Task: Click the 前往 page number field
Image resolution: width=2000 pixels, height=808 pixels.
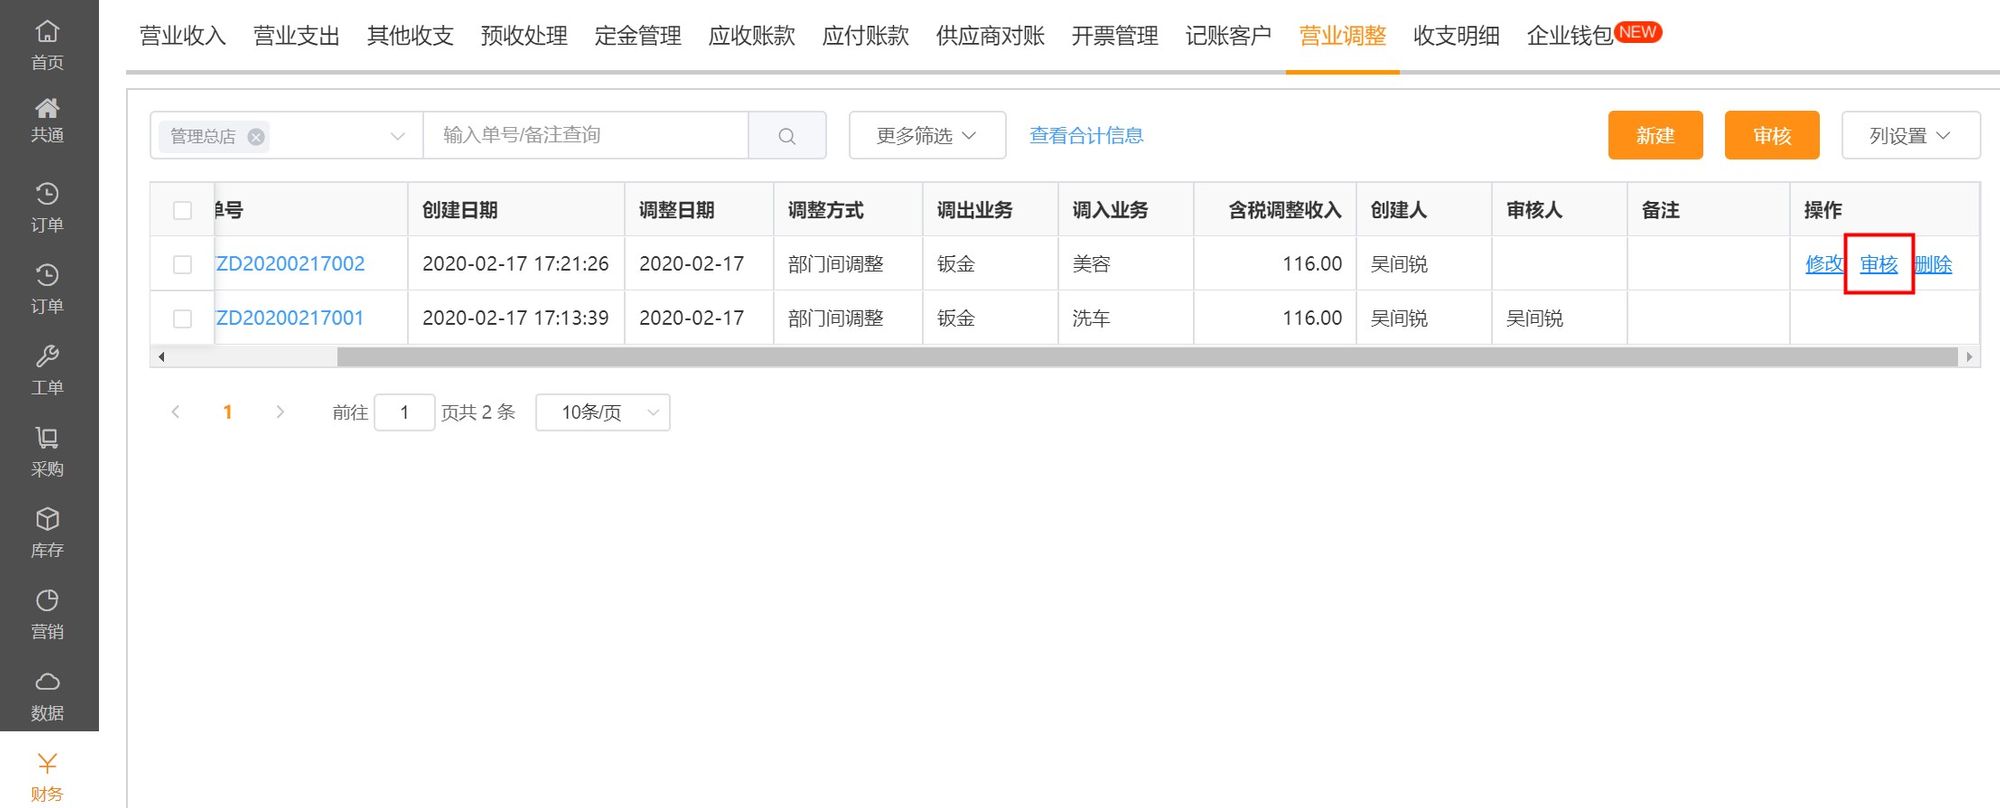Action: (x=404, y=412)
